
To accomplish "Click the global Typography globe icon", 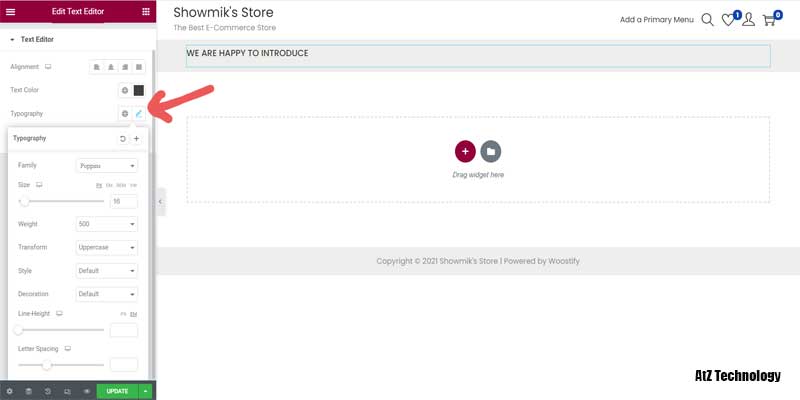I will [x=125, y=114].
